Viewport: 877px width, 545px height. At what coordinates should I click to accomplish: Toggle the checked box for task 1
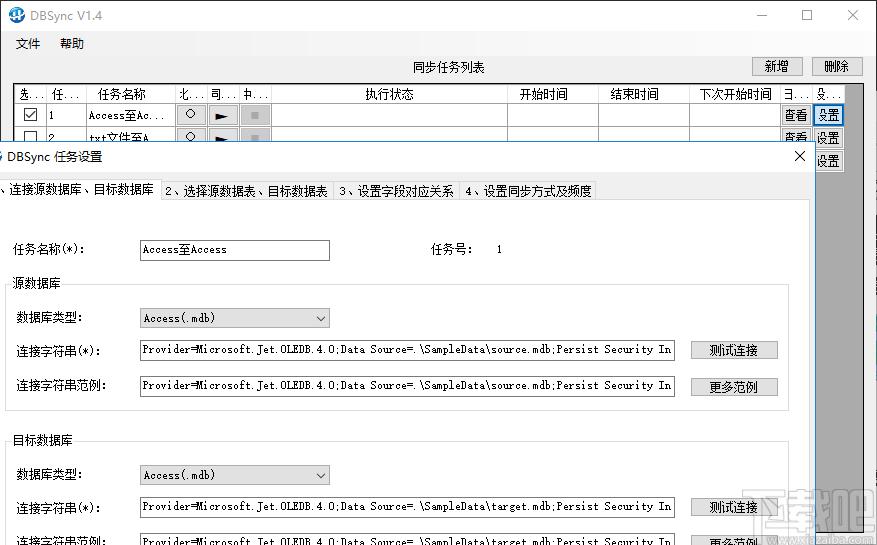[x=30, y=115]
